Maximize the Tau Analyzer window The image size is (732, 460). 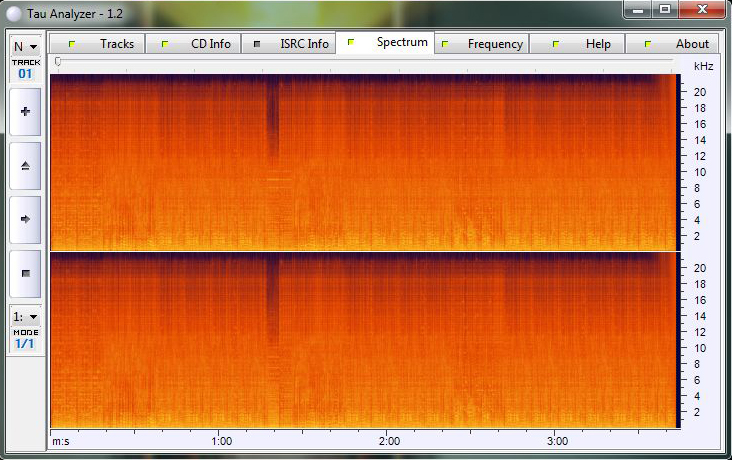(665, 9)
